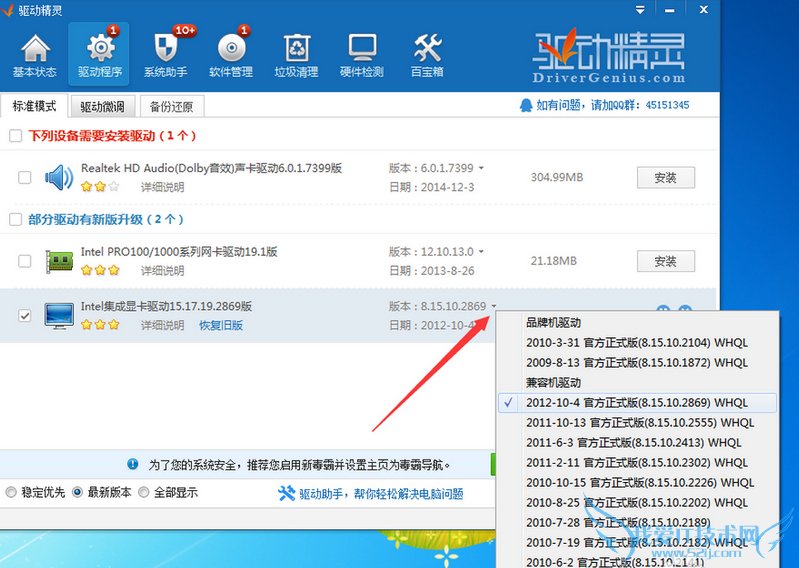Click Realtek HD Audio(Dolby音效)声卡驱动6.0.1.7399版 title
Viewport: 799px width, 568px height.
coord(211,168)
